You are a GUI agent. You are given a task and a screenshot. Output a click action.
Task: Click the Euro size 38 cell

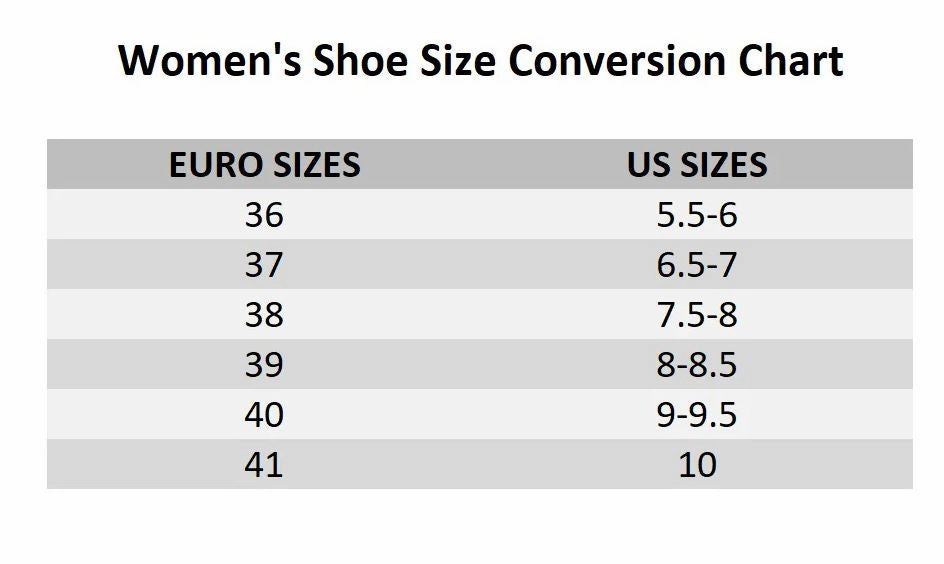tap(264, 315)
